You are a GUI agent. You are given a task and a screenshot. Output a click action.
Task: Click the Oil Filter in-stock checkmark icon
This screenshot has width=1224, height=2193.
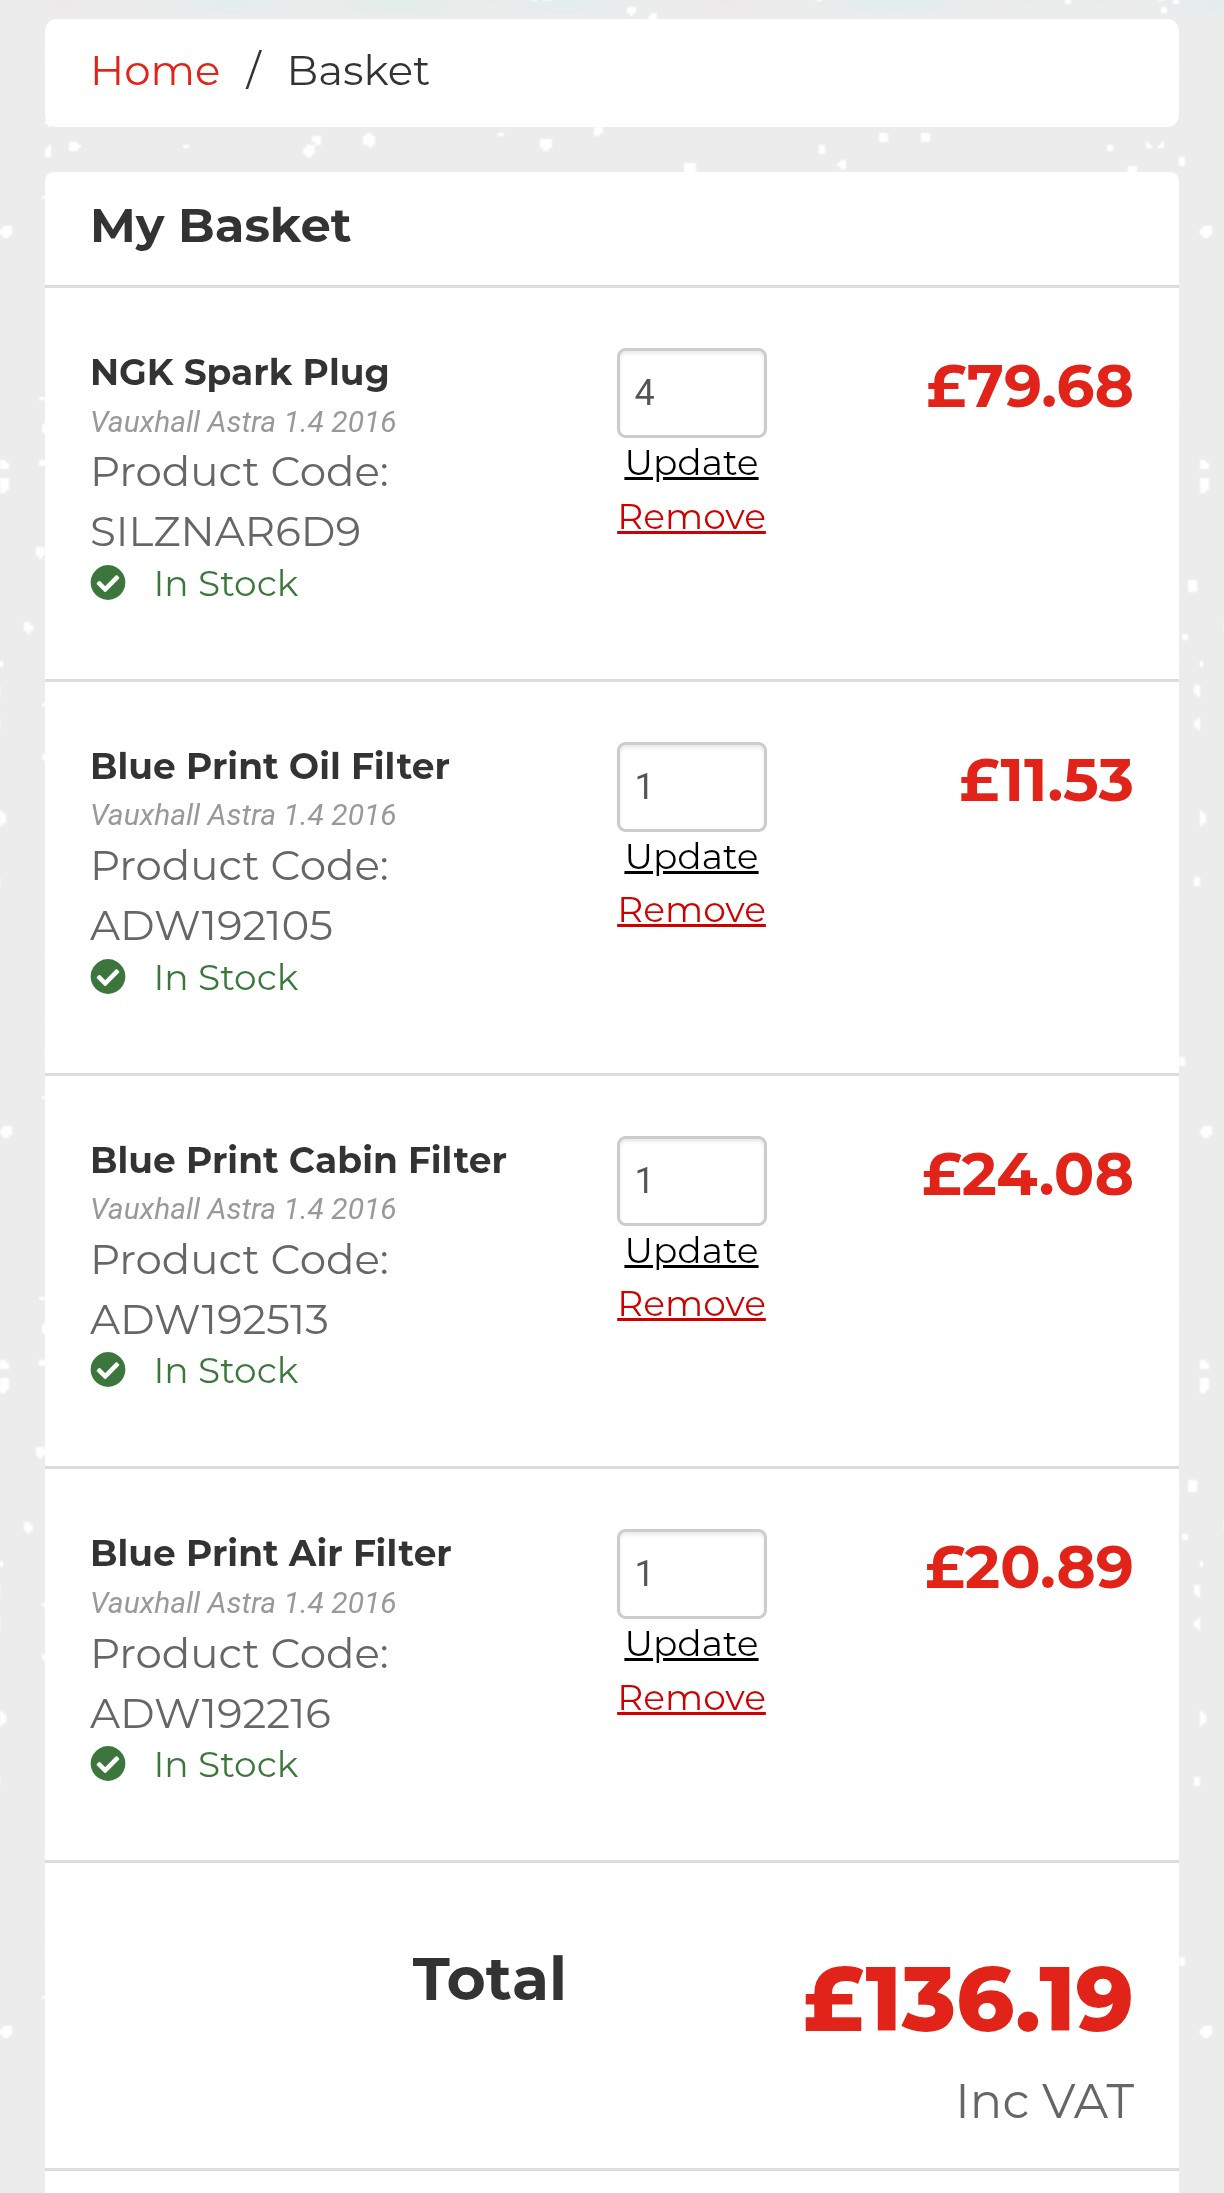[108, 977]
